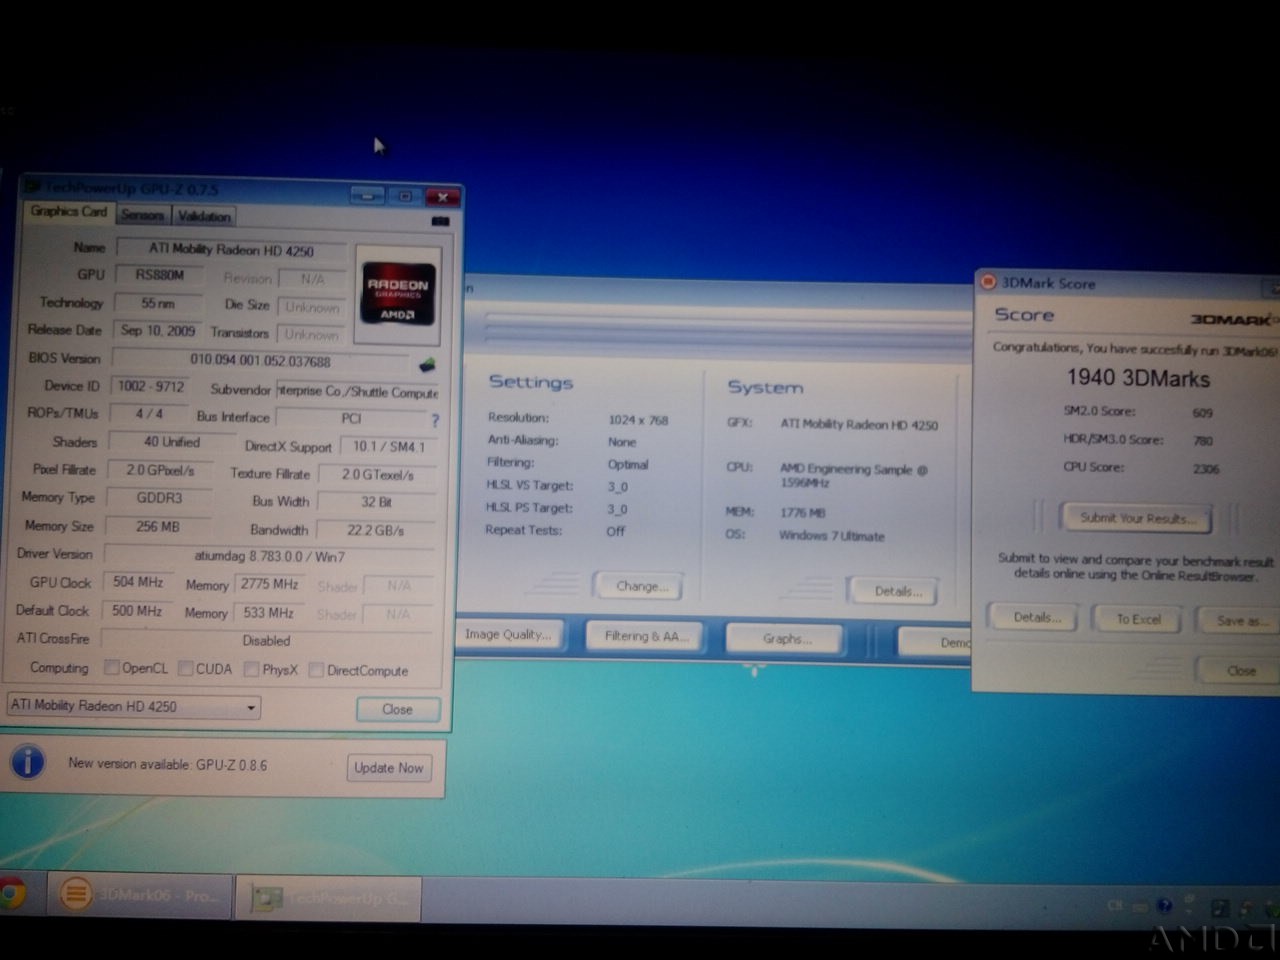Click the GPU Clock 504 MHz field
Screen dimensions: 1280x960
pos(138,582)
